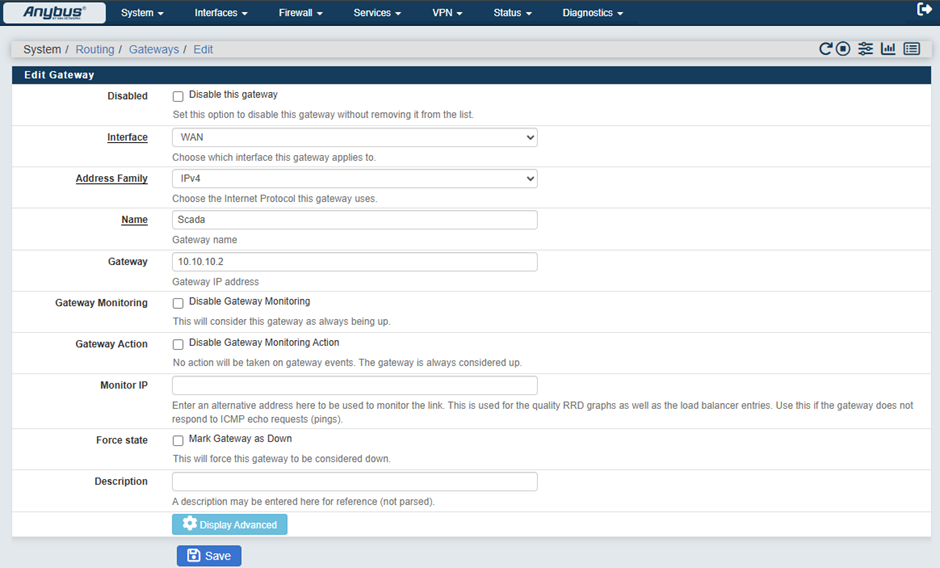Image resolution: width=940 pixels, height=568 pixels.
Task: Go to Routing breadcrumb link
Action: [94, 49]
